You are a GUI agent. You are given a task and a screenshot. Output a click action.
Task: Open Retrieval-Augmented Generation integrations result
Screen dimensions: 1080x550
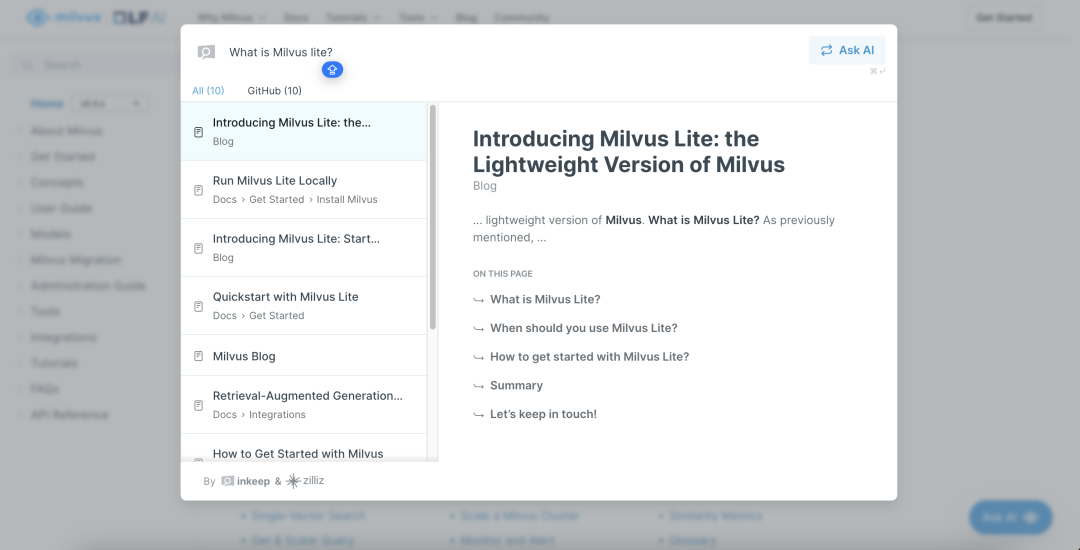coord(304,405)
